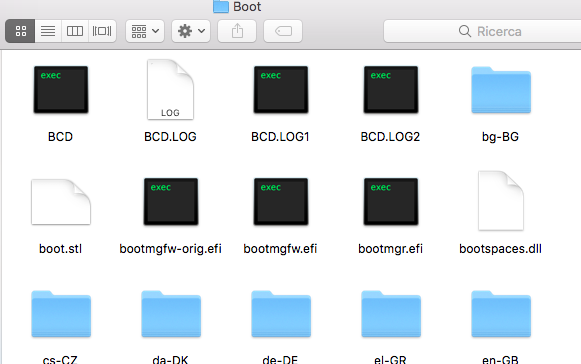
Task: Select the da-DK folder icon
Action: [x=171, y=314]
